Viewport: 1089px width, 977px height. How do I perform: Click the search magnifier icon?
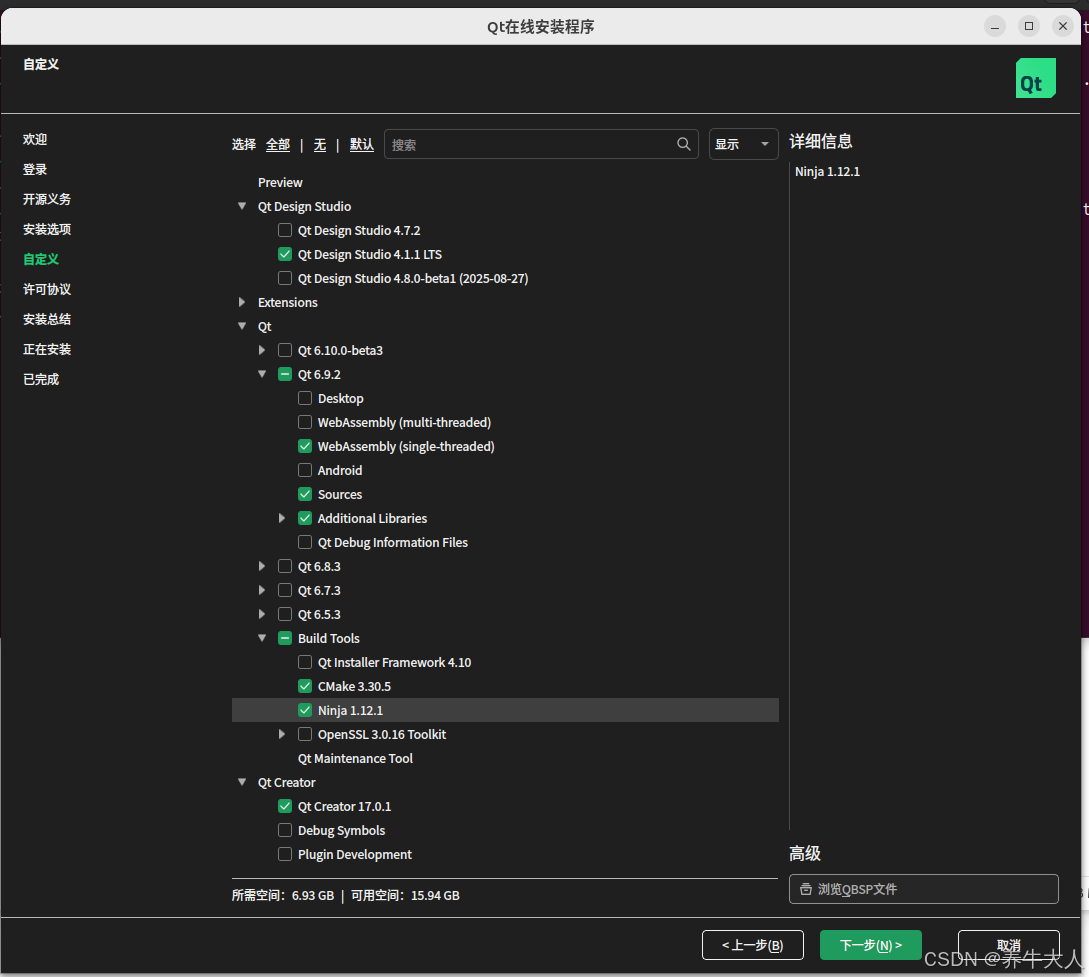pos(683,144)
